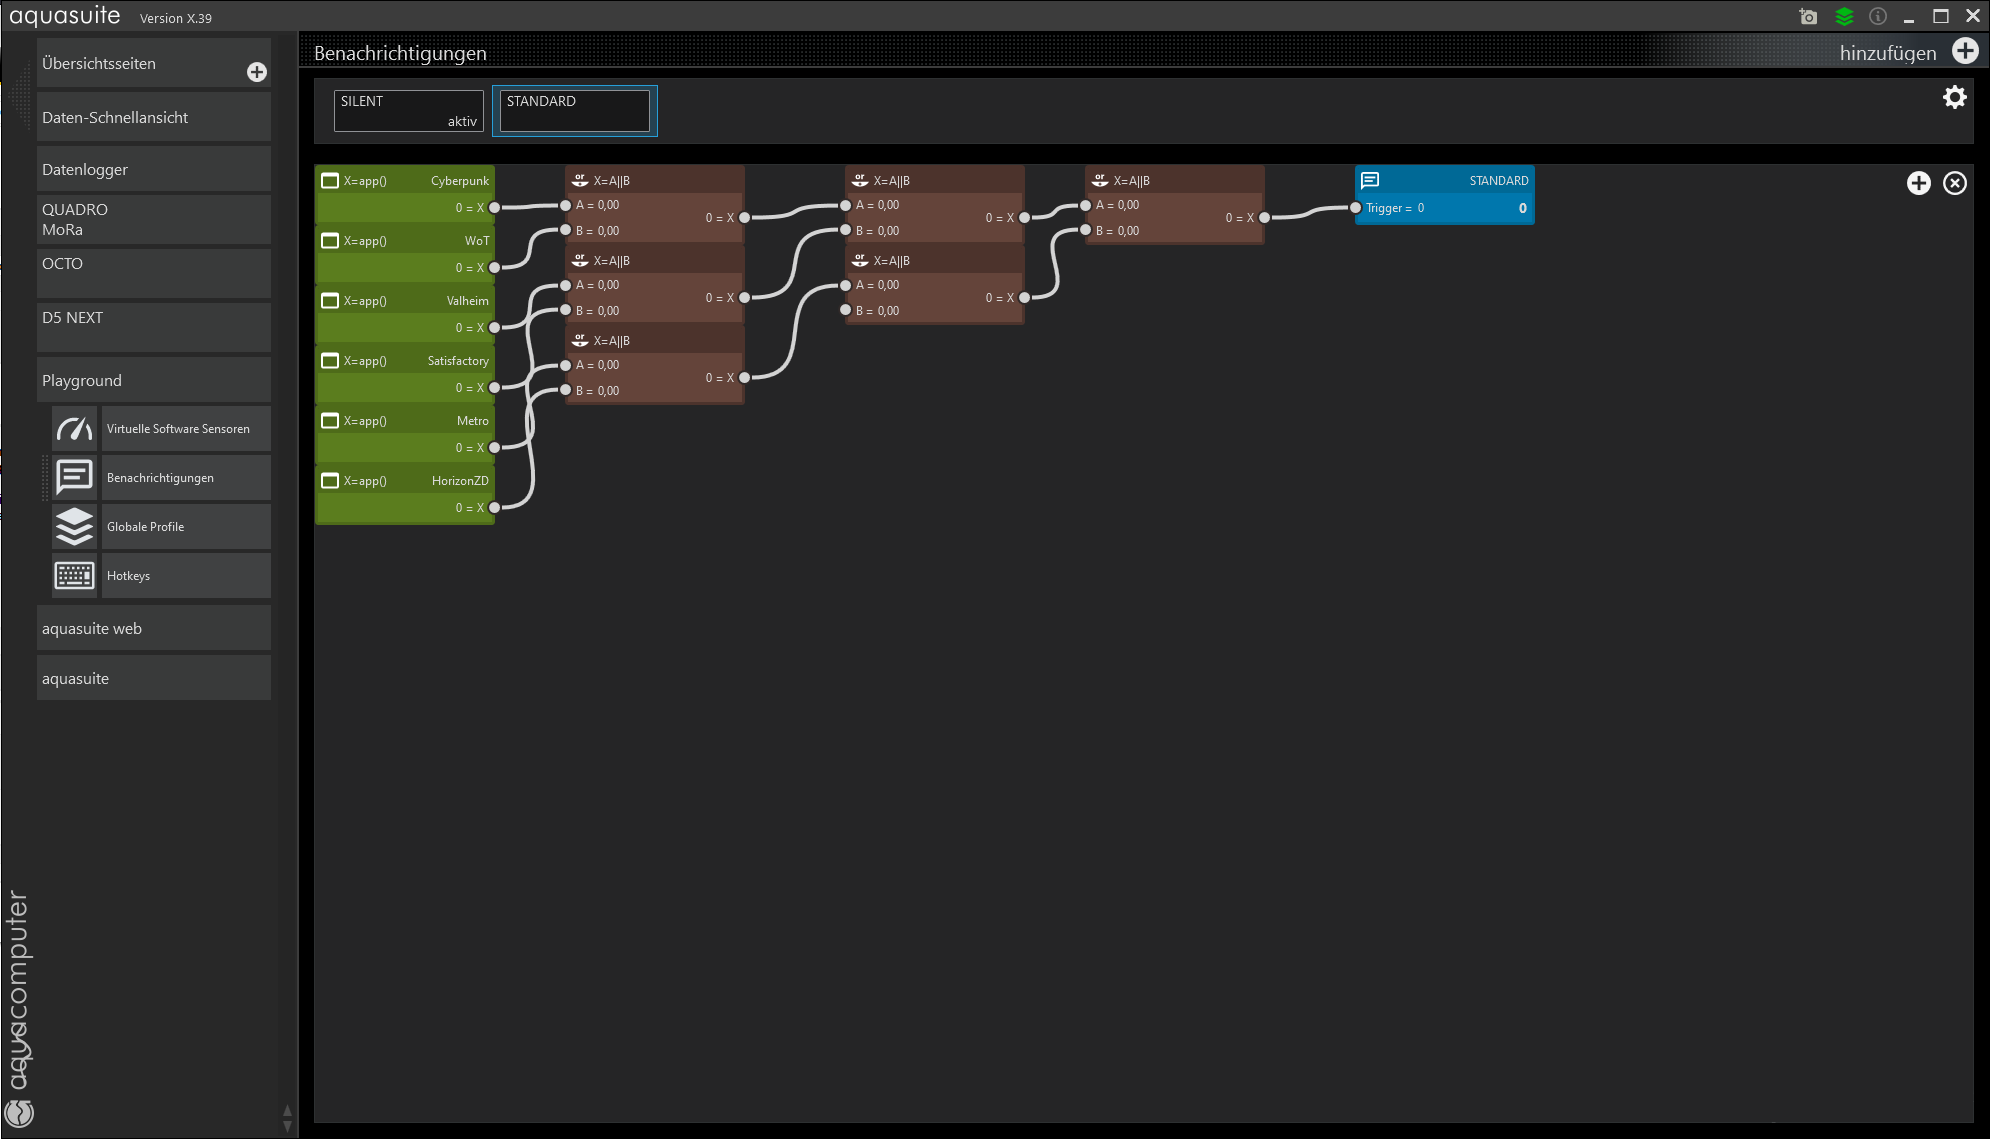Expand the QUADRO MoRa section

point(153,219)
